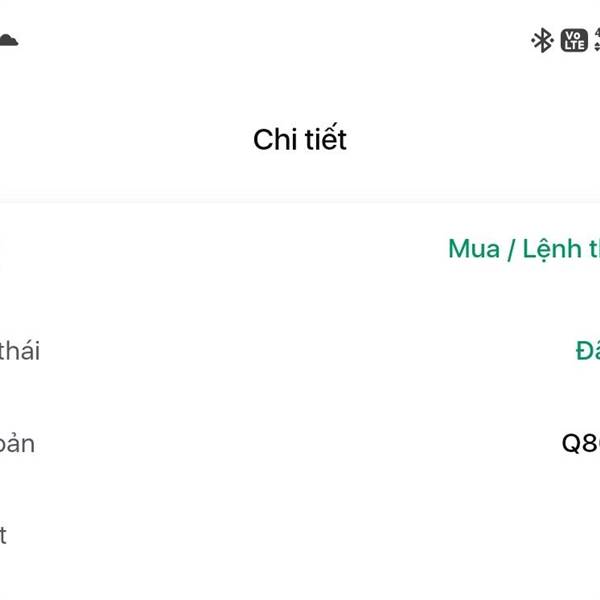Image resolution: width=600 pixels, height=600 pixels.
Task: Tap the empty status bar center area
Action: [x=280, y=40]
